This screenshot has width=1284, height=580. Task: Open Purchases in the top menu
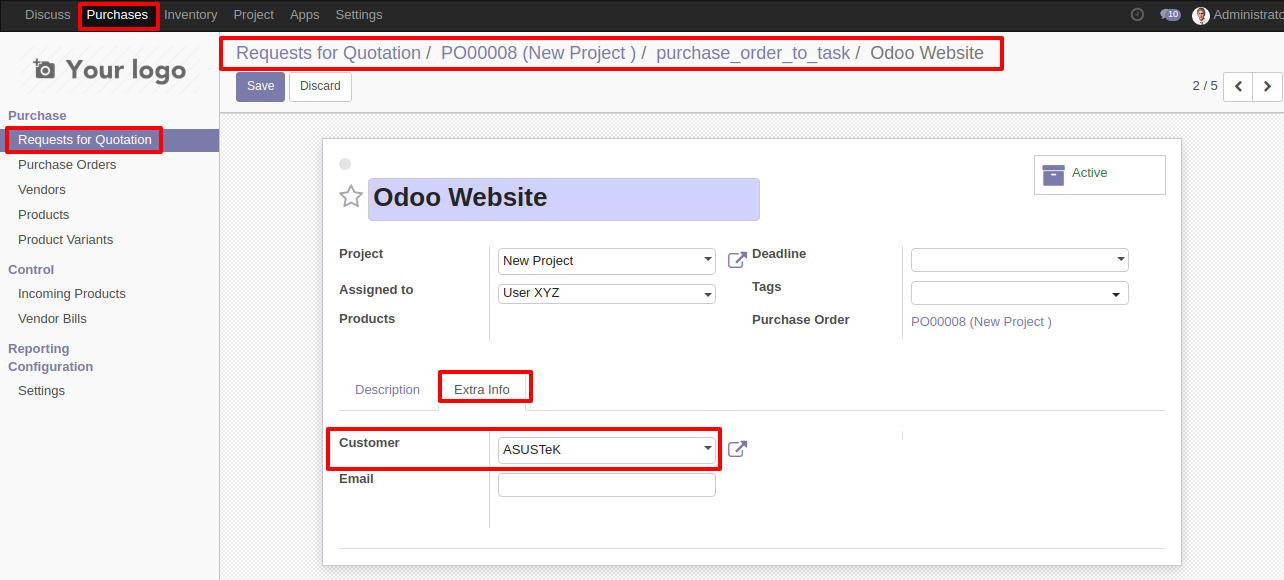pyautogui.click(x=117, y=15)
